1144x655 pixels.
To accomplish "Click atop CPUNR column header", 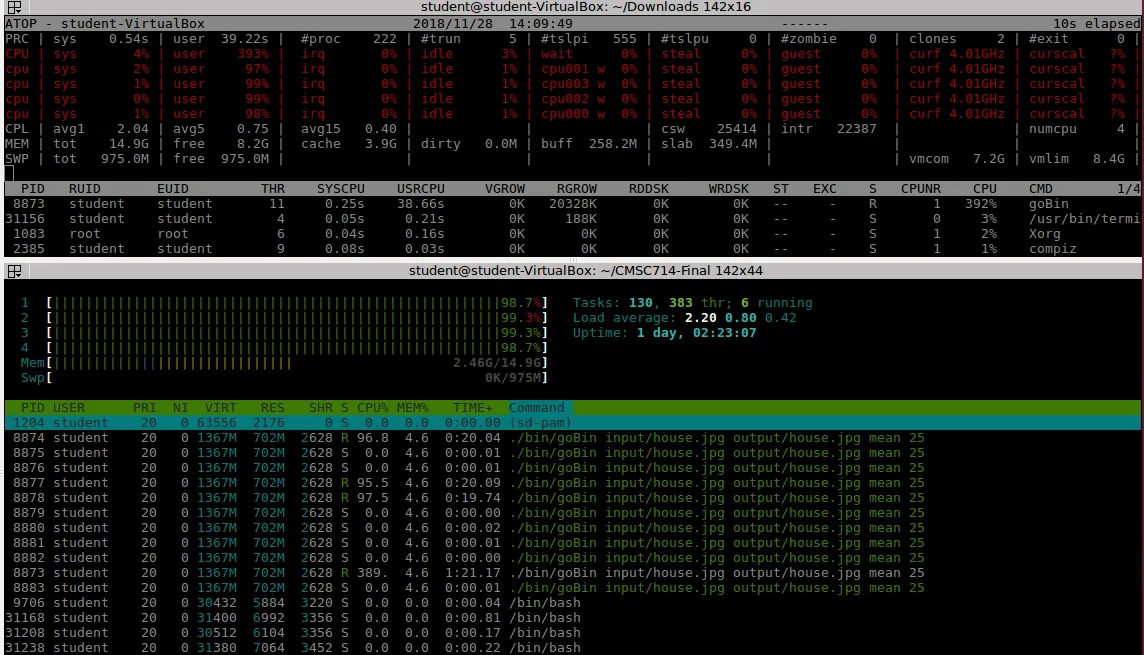I will pyautogui.click(x=920, y=189).
